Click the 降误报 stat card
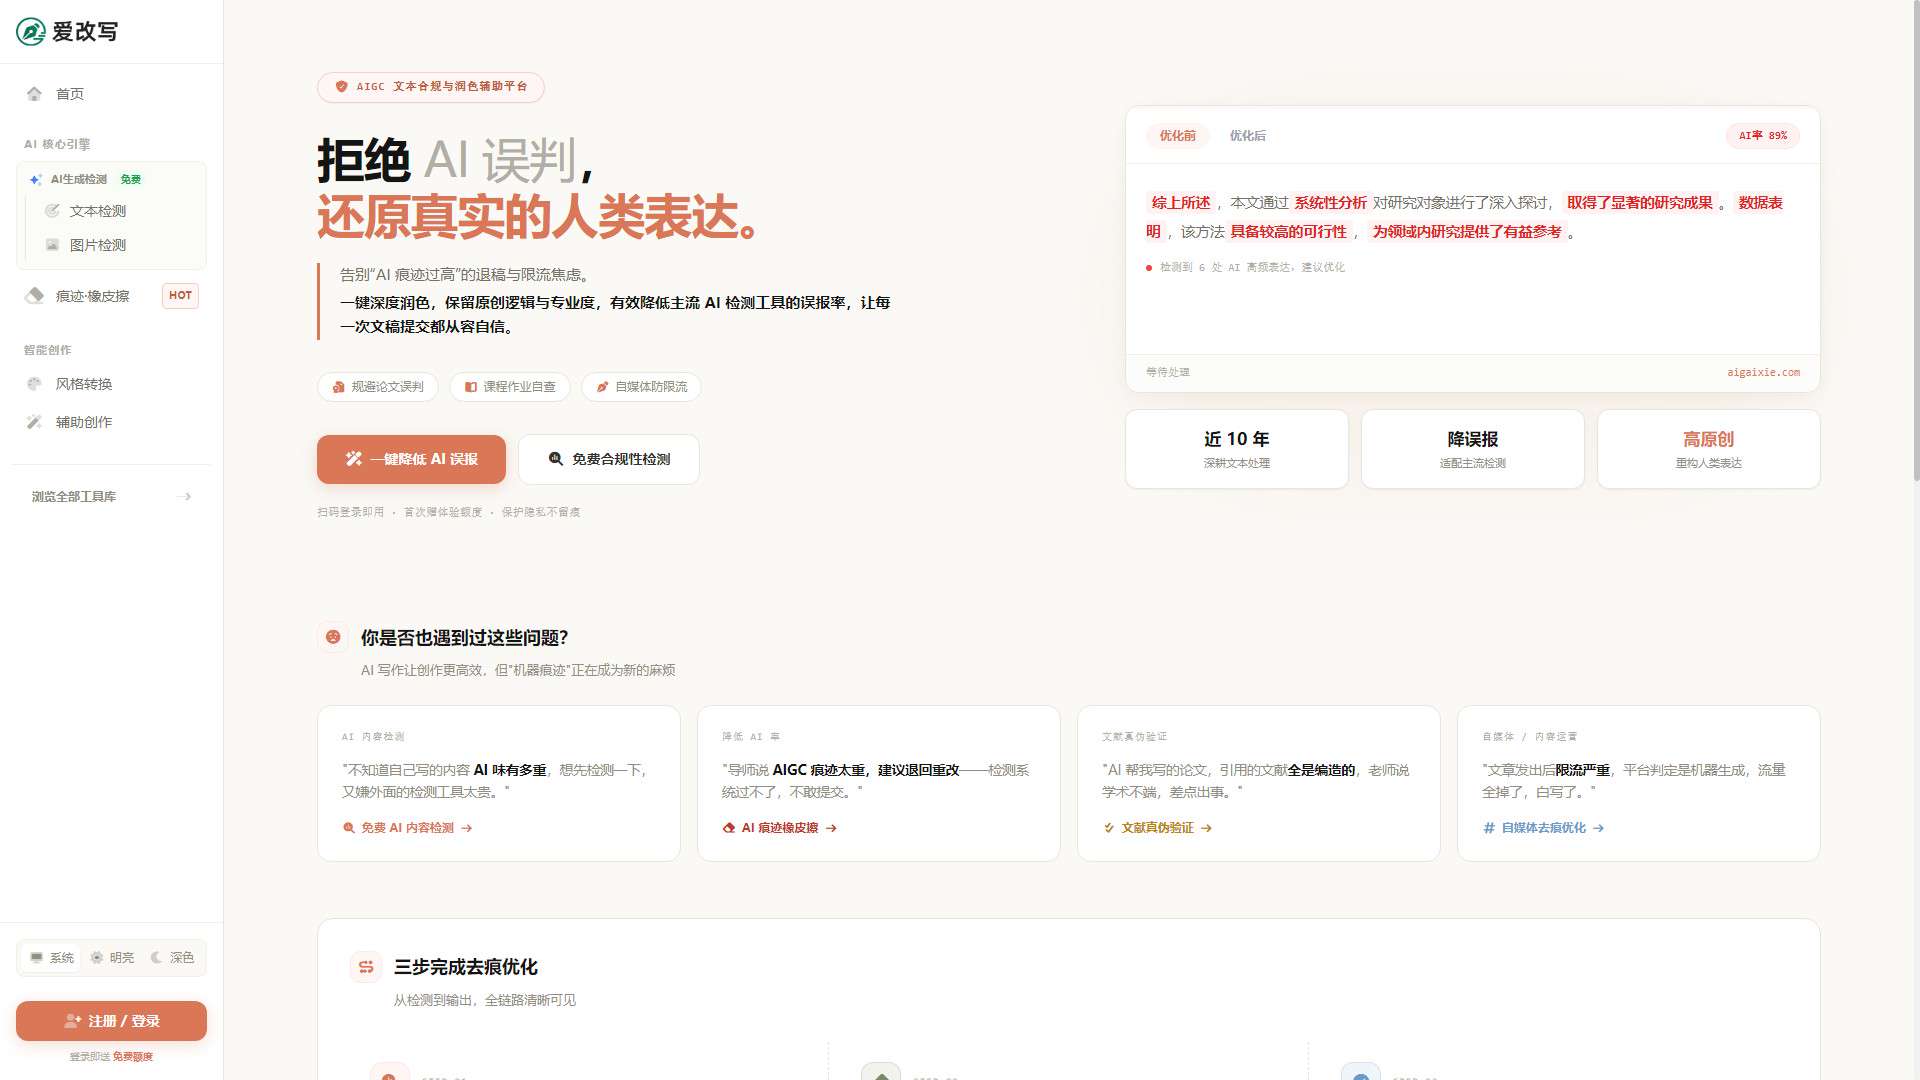 [x=1472, y=449]
